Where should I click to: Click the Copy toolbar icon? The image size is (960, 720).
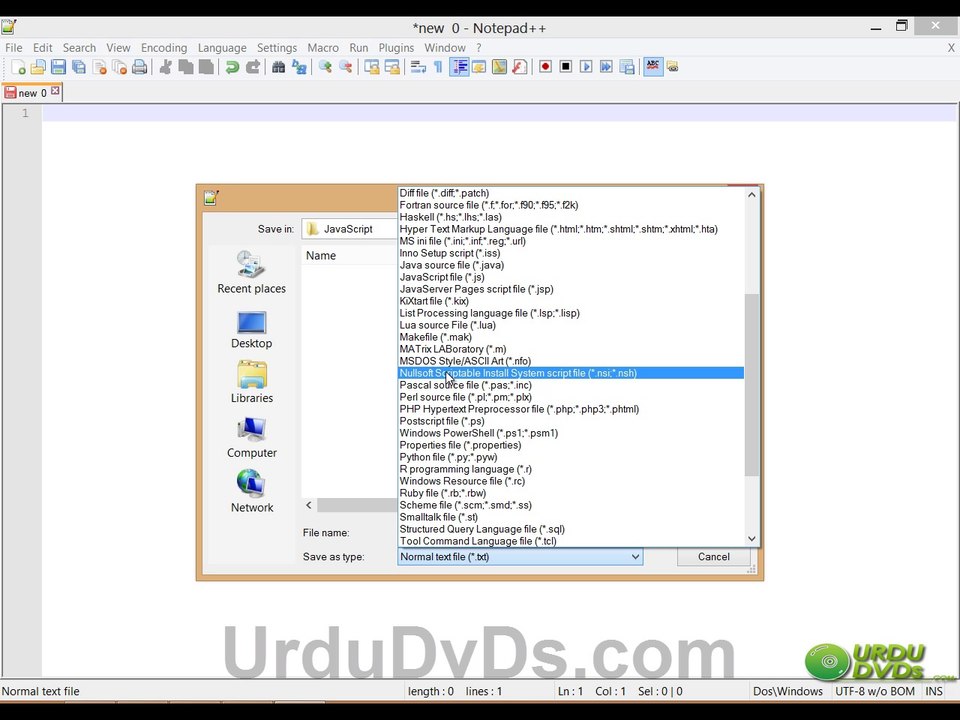[186, 67]
